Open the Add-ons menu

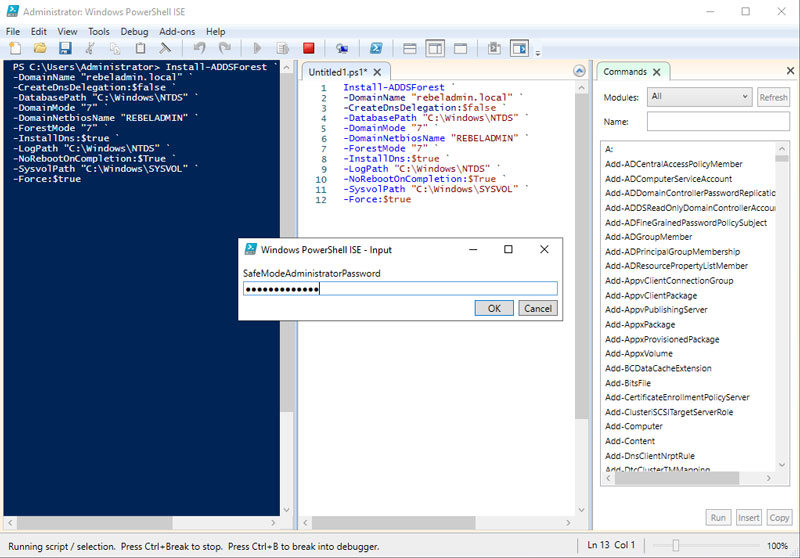tap(177, 32)
